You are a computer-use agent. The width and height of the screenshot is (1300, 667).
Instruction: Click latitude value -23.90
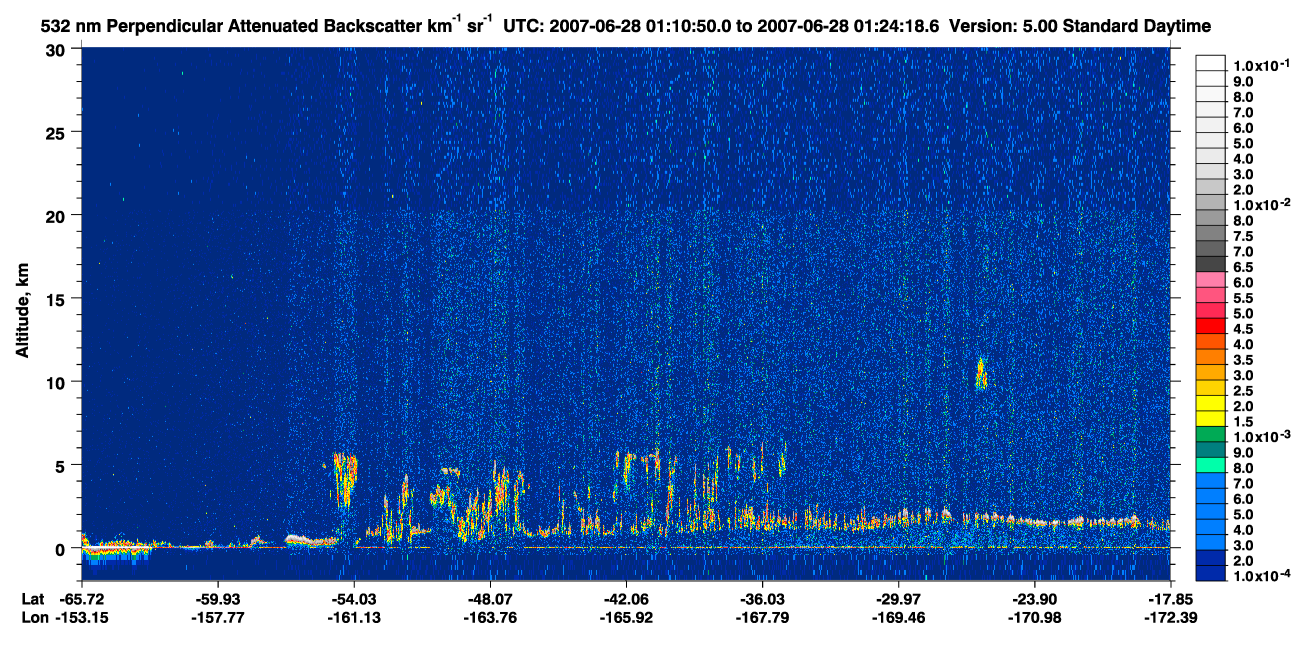click(x=1034, y=599)
